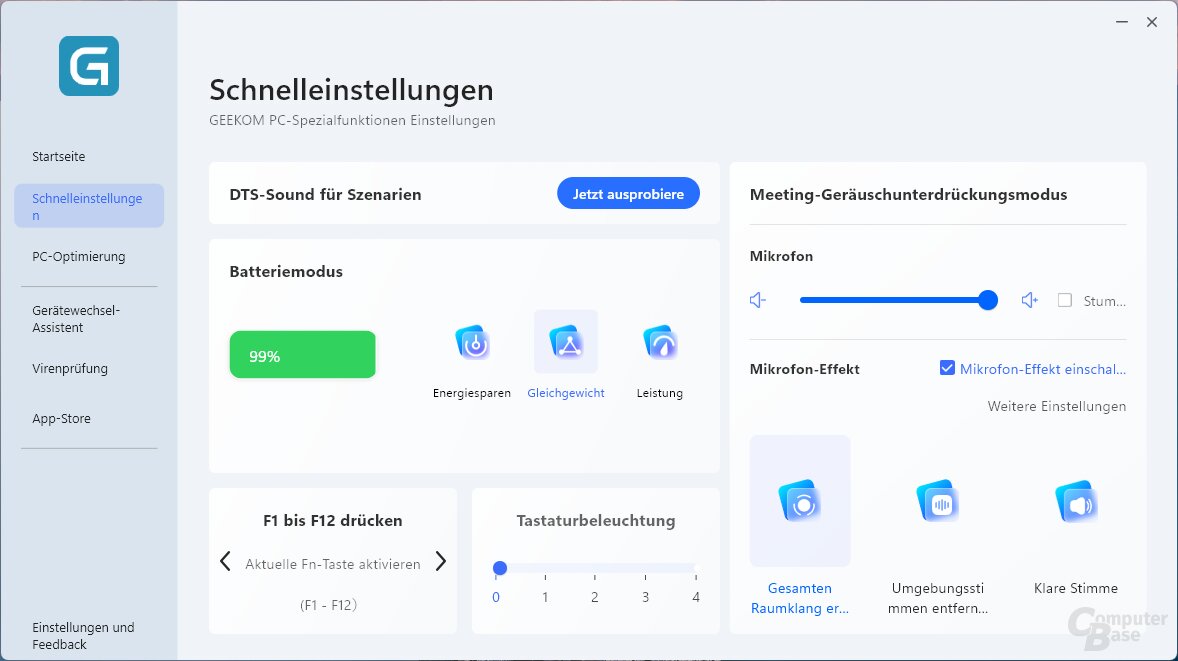Open the PC-Optimierung section

click(79, 256)
